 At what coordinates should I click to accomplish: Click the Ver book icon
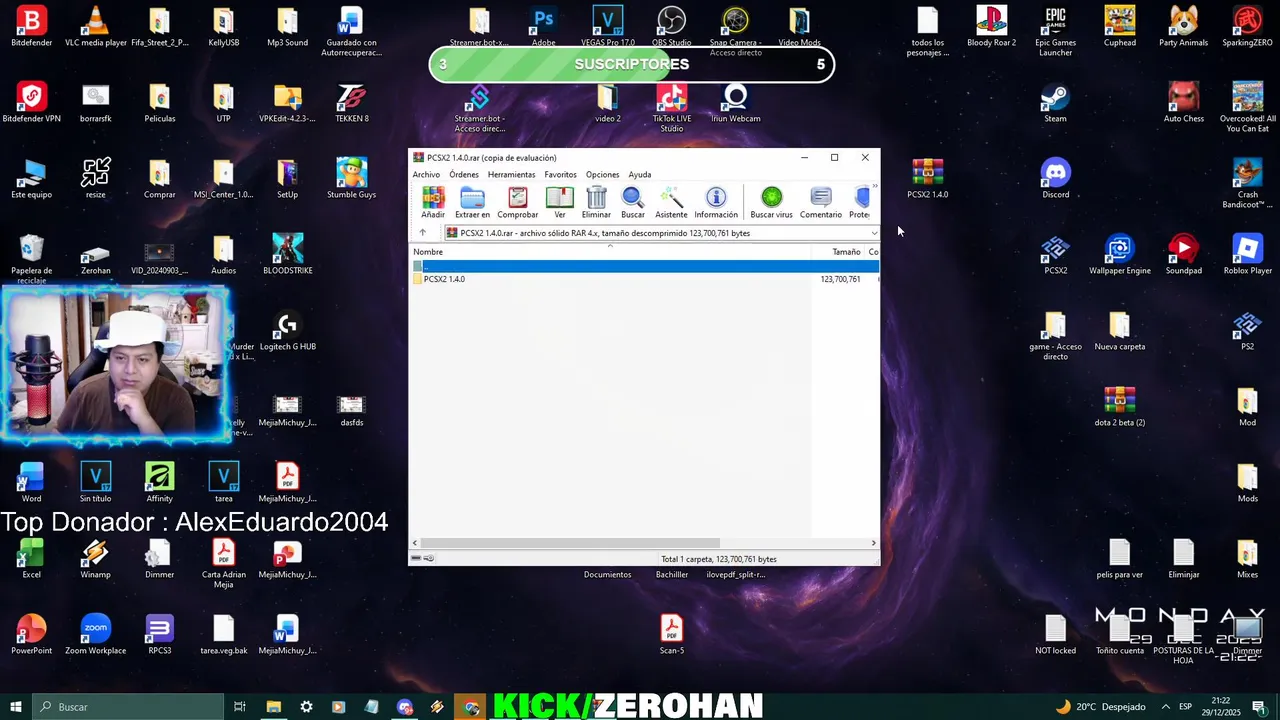point(559,202)
